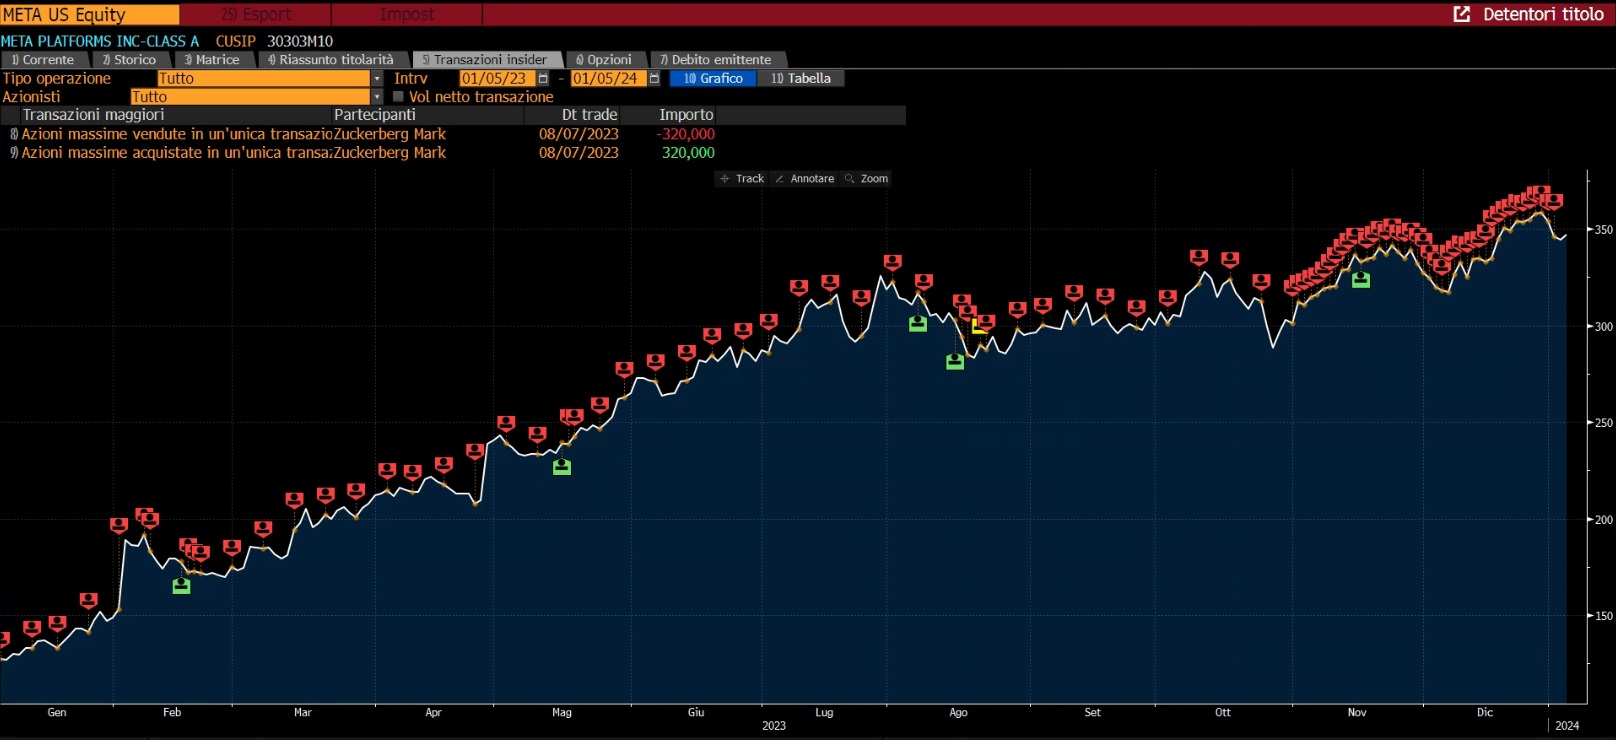Viewport: 1616px width, 740px height.
Task: Click the -320,000 amount value
Action: tap(685, 134)
